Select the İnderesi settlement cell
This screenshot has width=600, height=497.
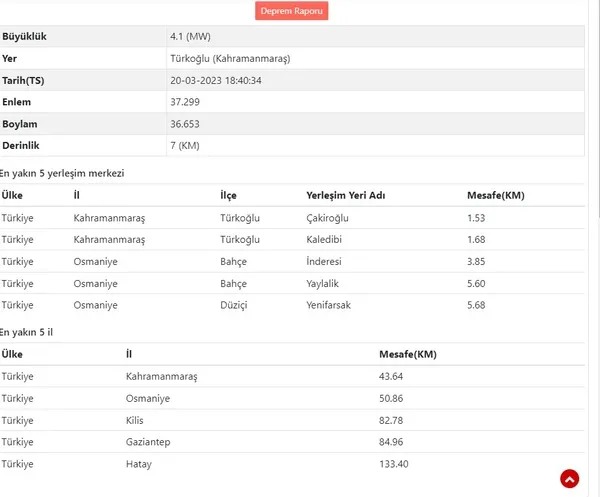point(324,262)
